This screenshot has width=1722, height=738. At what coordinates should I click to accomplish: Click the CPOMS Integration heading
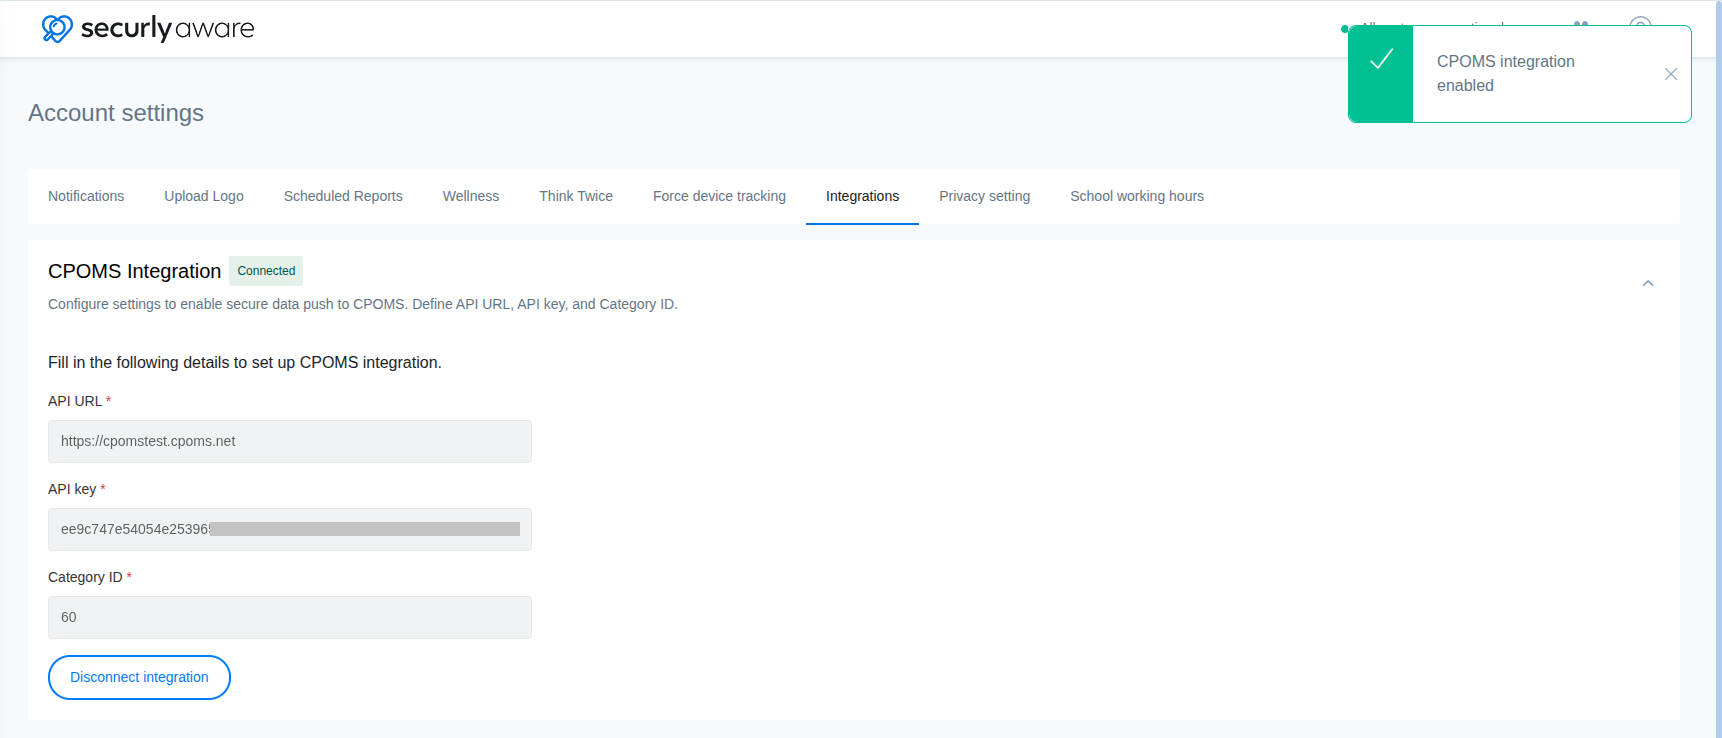135,271
